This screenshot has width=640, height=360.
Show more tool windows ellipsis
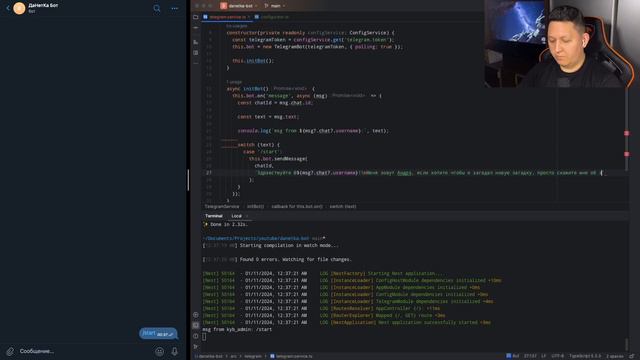click(196, 63)
